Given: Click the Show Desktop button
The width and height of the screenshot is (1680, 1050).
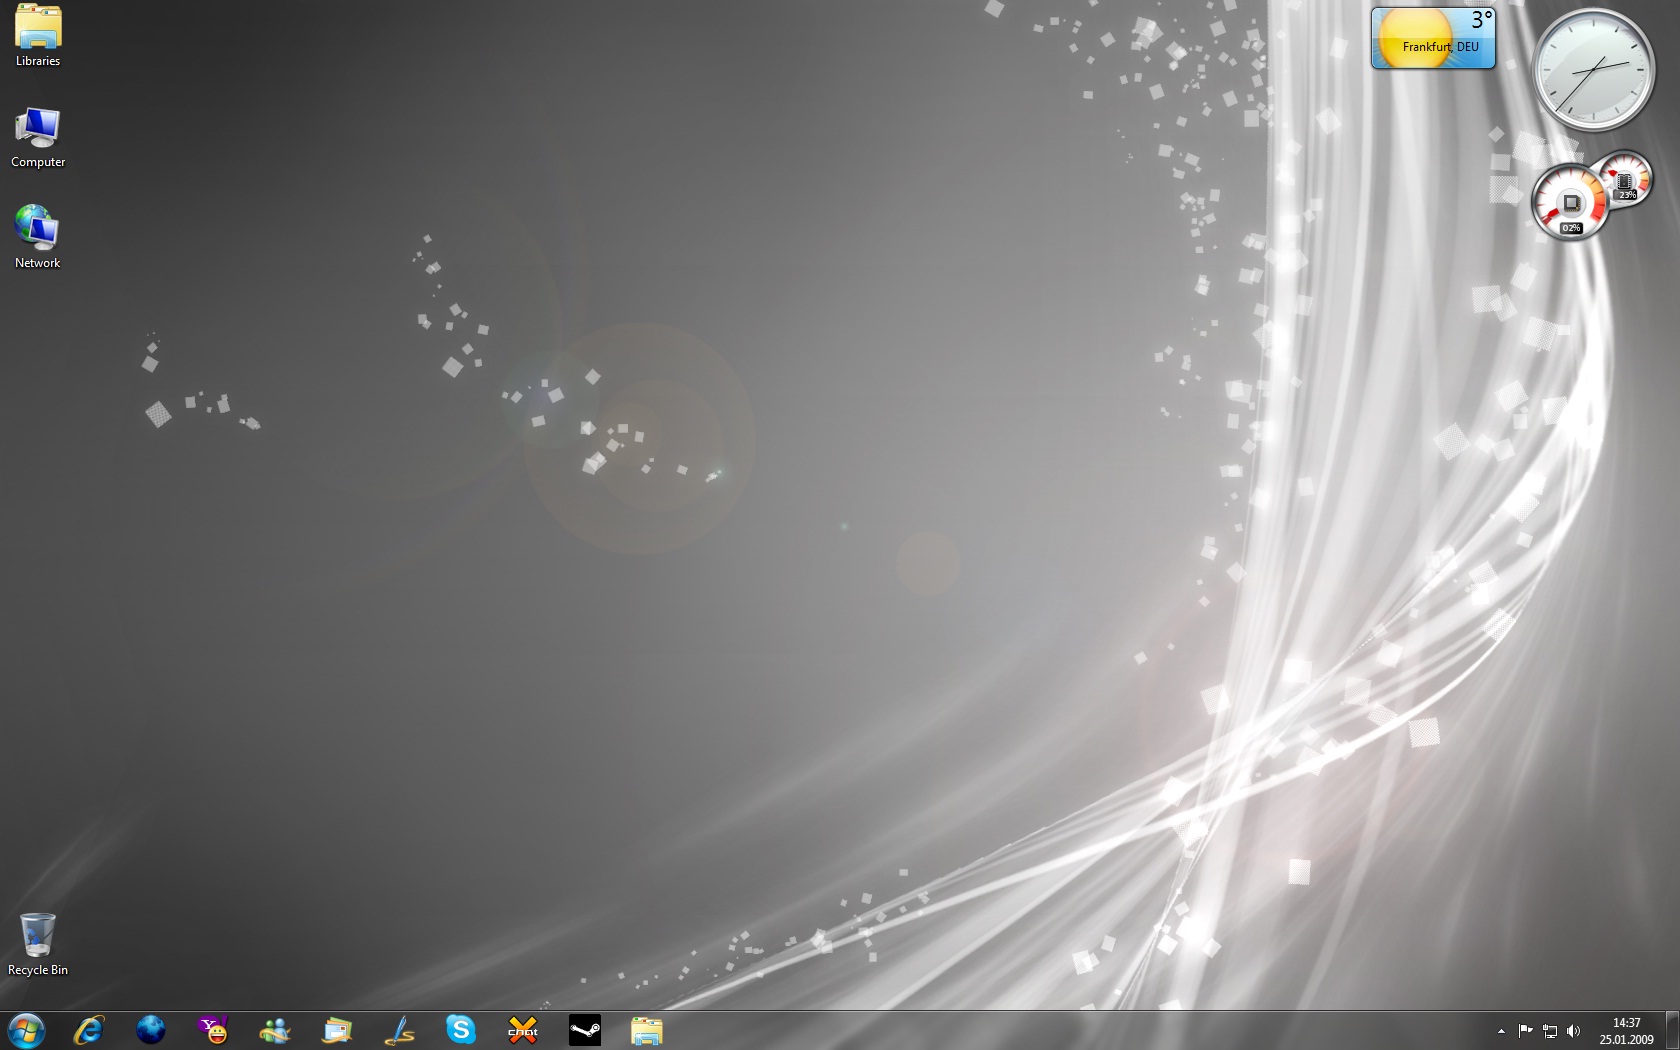Looking at the screenshot, I should (x=1672, y=1030).
